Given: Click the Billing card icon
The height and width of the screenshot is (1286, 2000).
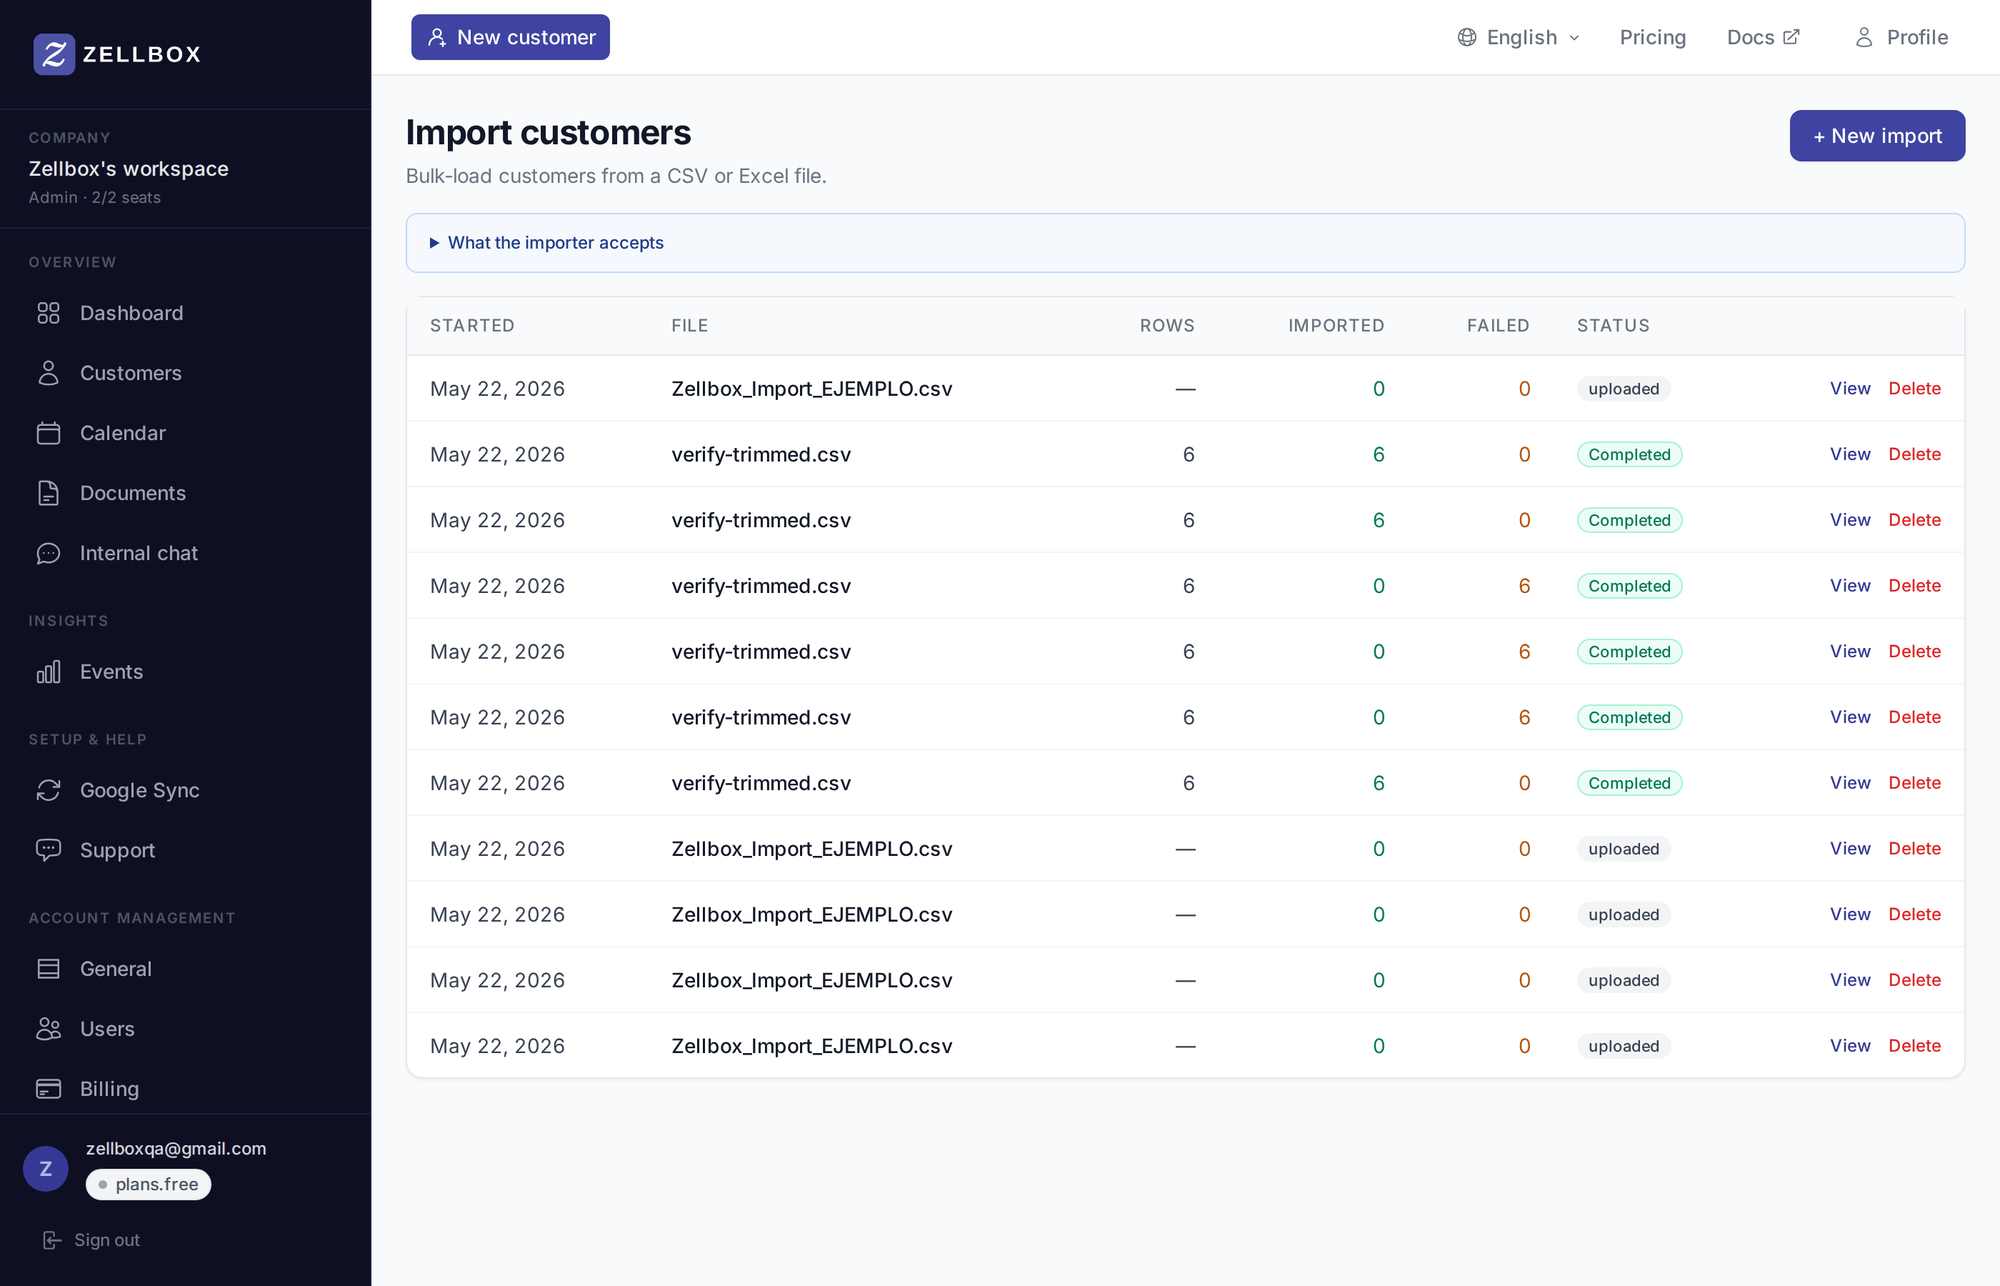Looking at the screenshot, I should pos(48,1089).
